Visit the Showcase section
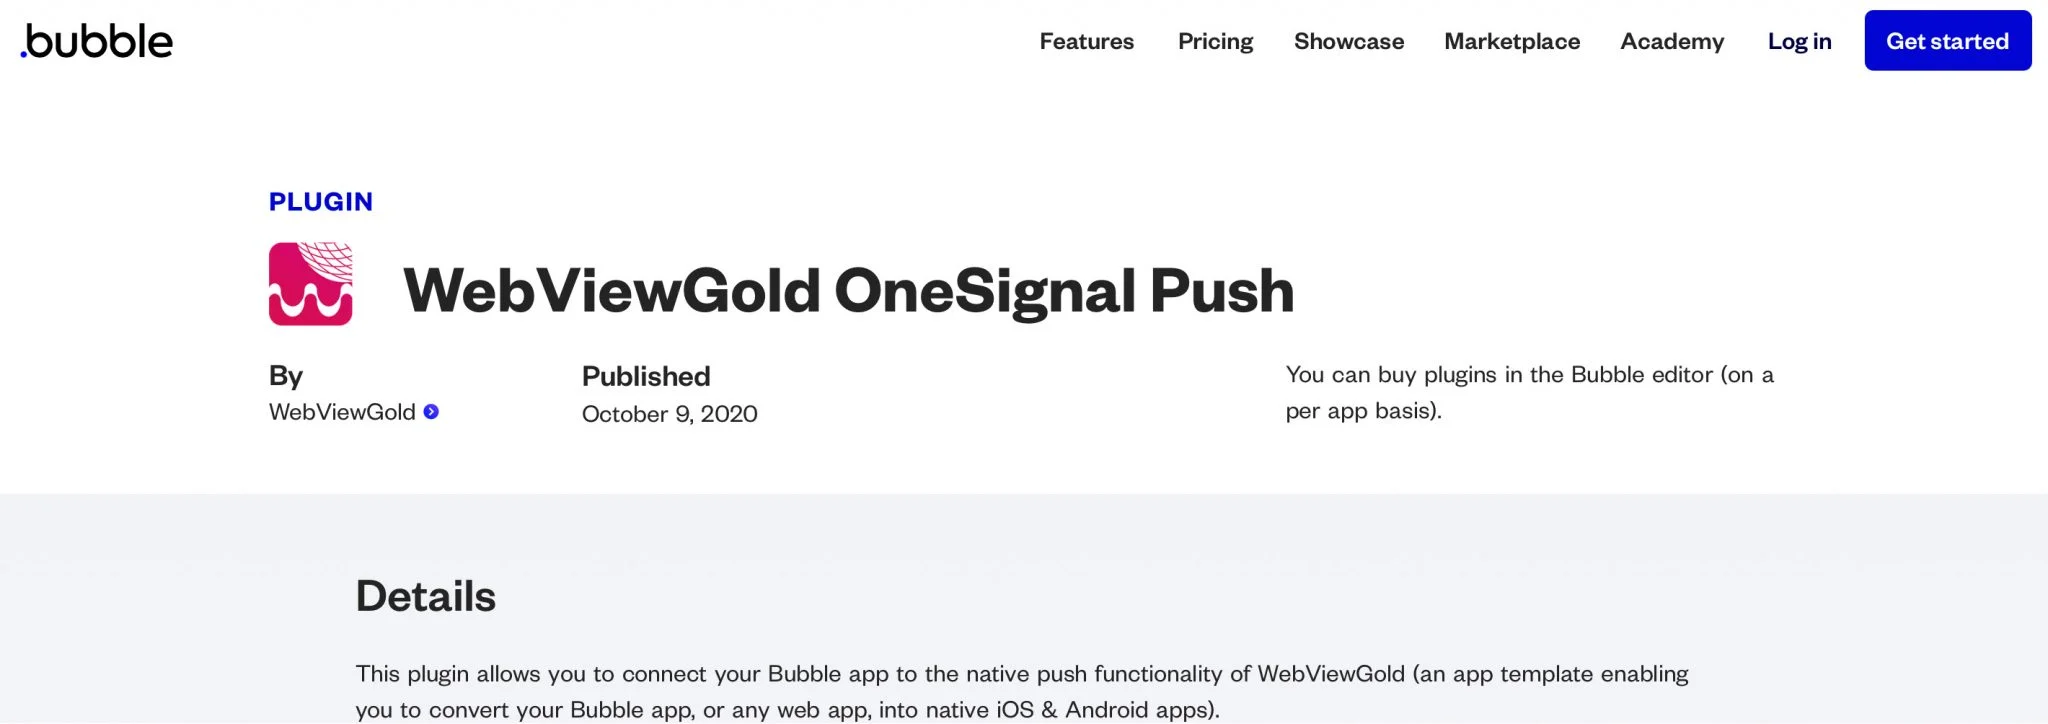Image resolution: width=2048 pixels, height=724 pixels. (x=1348, y=41)
